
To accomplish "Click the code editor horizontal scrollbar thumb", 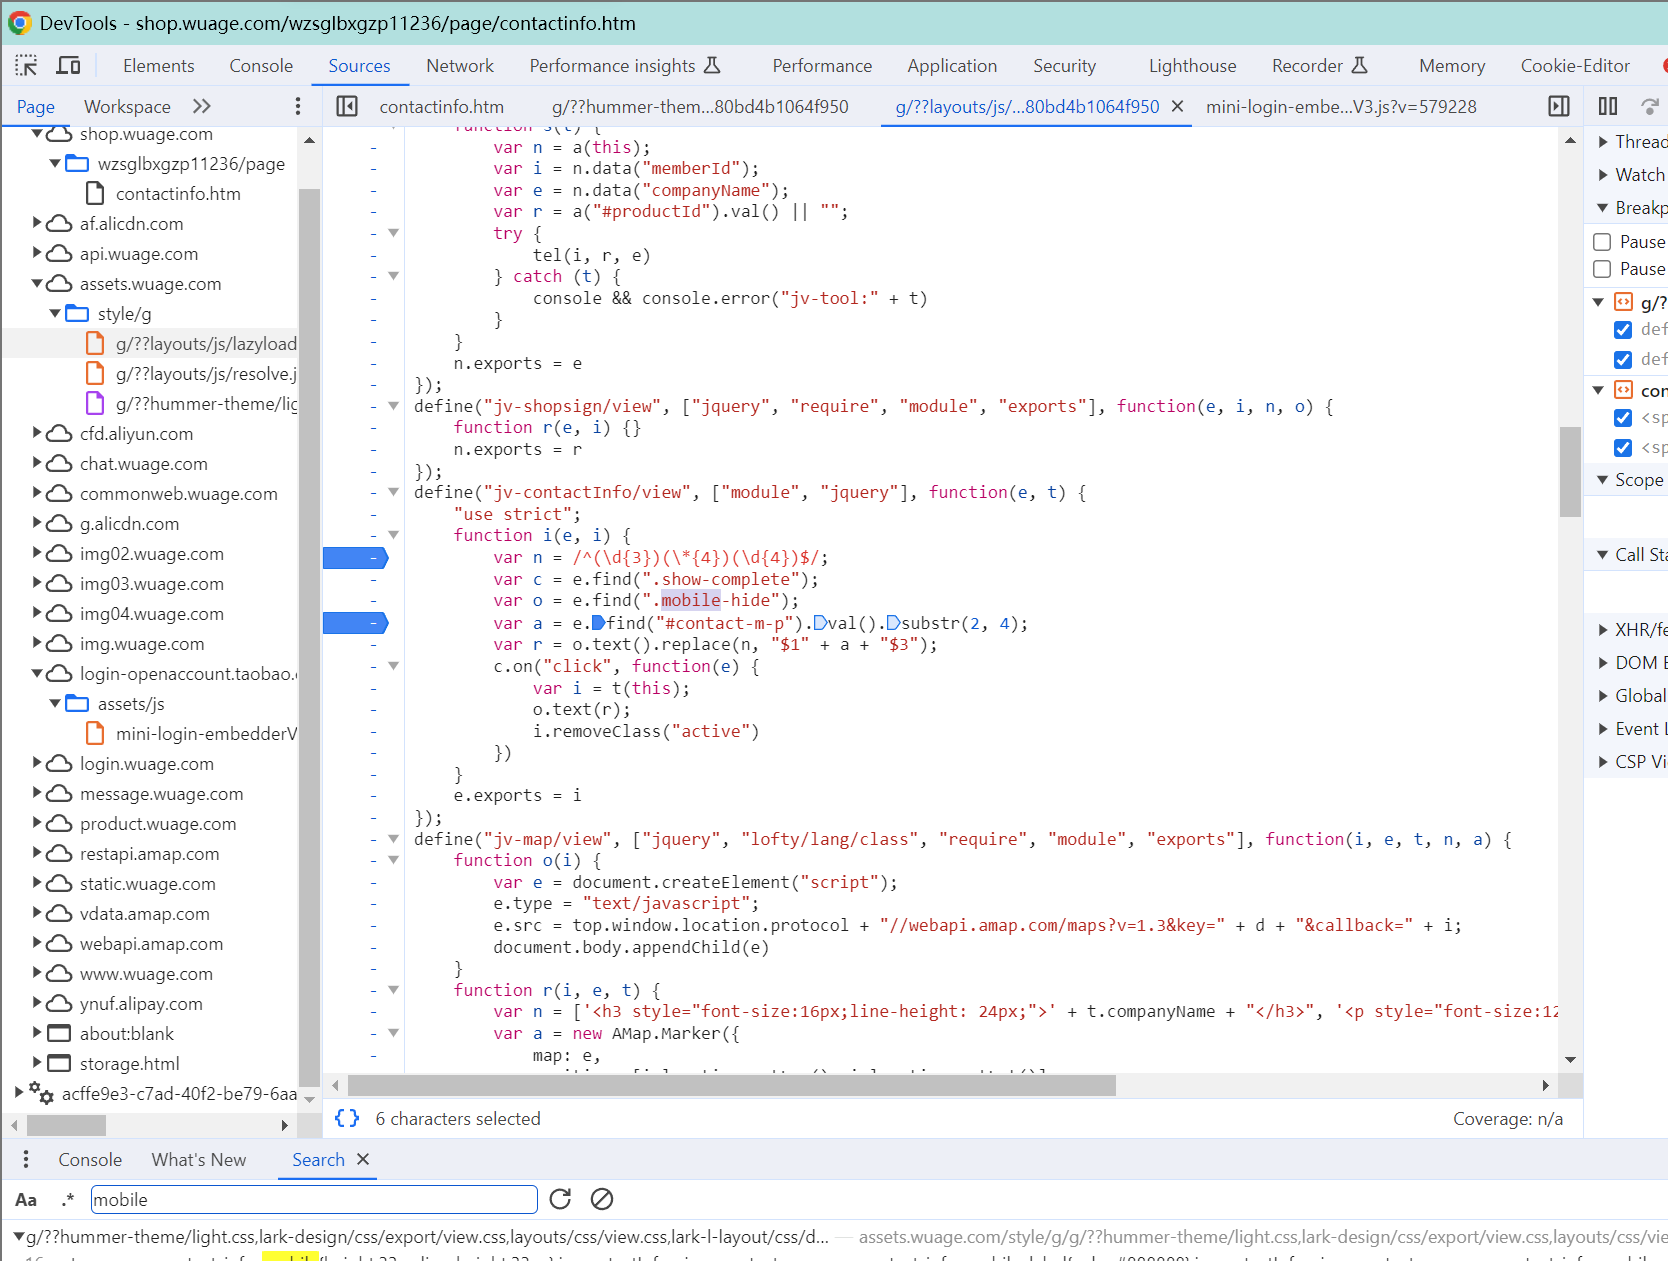I will (732, 1085).
